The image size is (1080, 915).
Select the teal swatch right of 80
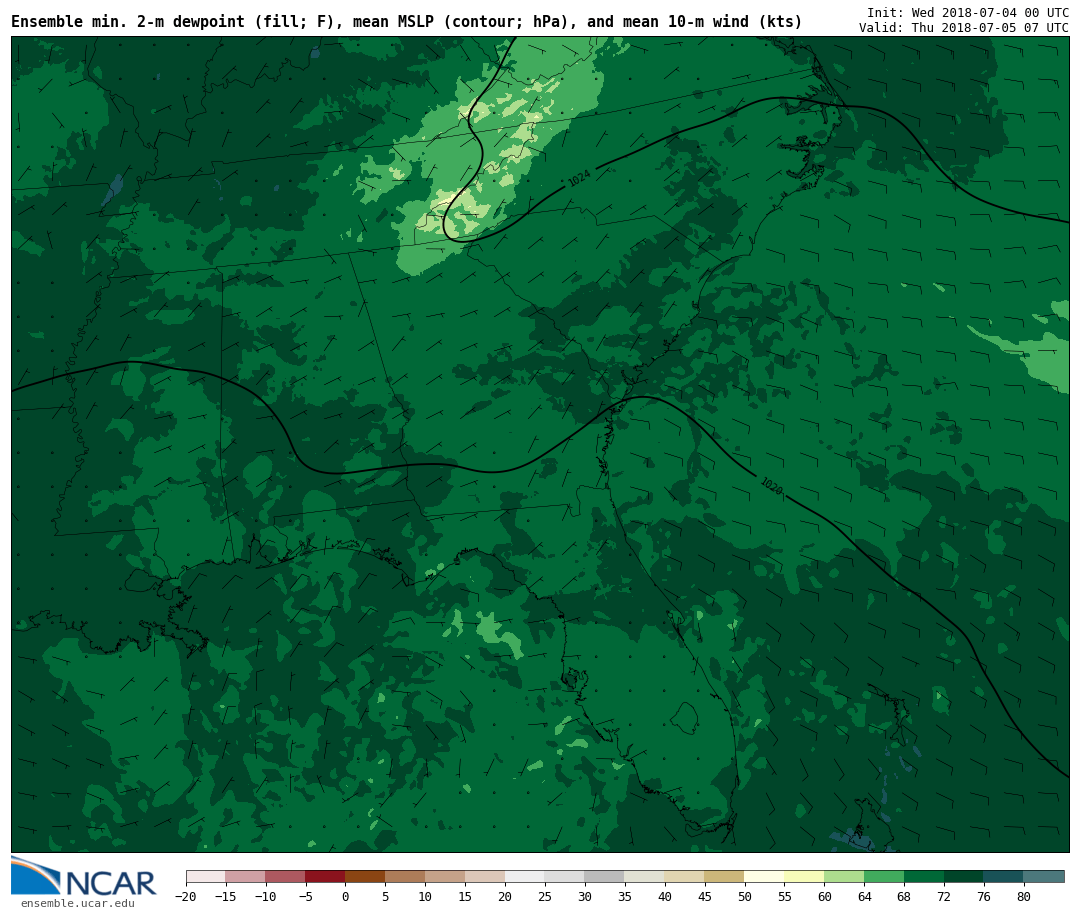1043,877
